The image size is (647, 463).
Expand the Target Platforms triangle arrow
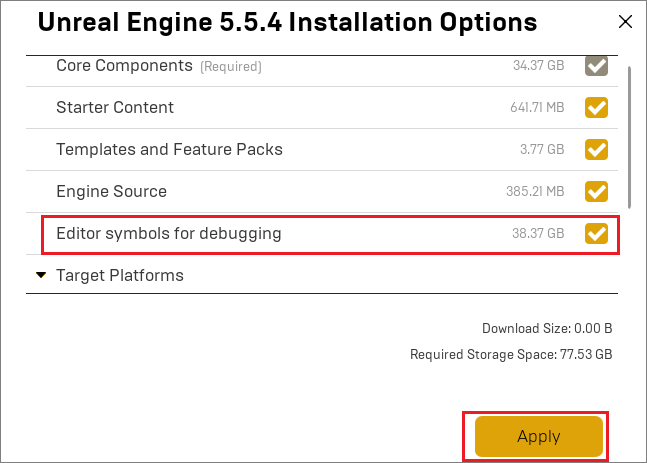tap(41, 275)
